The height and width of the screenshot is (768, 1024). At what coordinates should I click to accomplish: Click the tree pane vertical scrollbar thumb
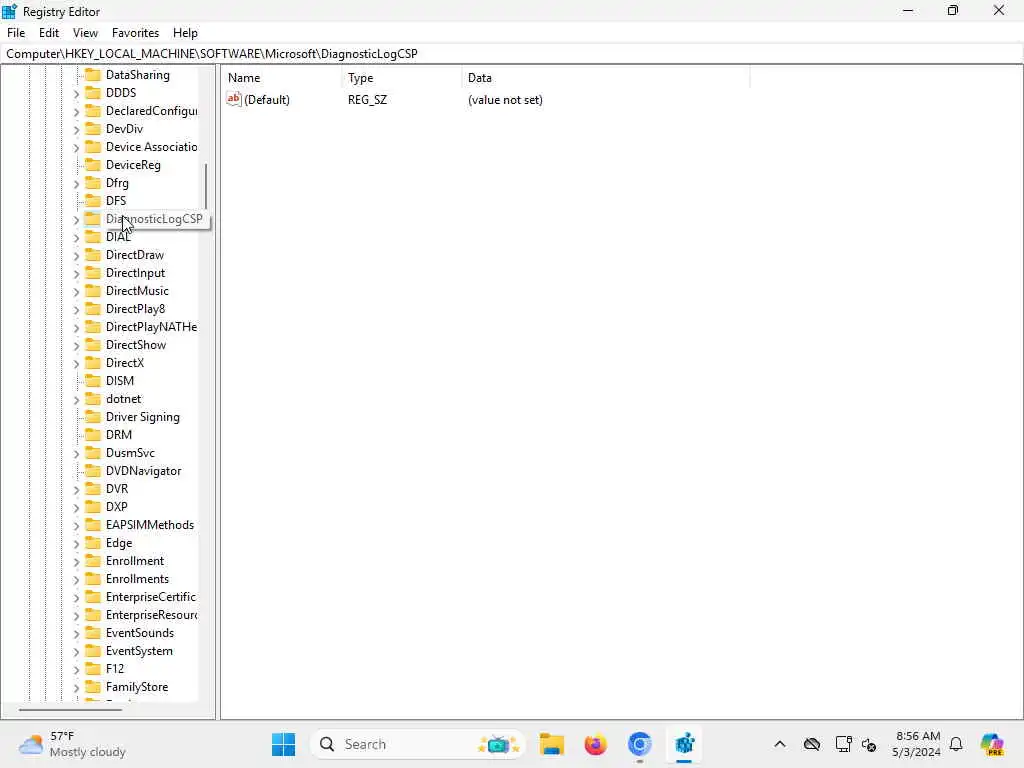pyautogui.click(x=206, y=186)
